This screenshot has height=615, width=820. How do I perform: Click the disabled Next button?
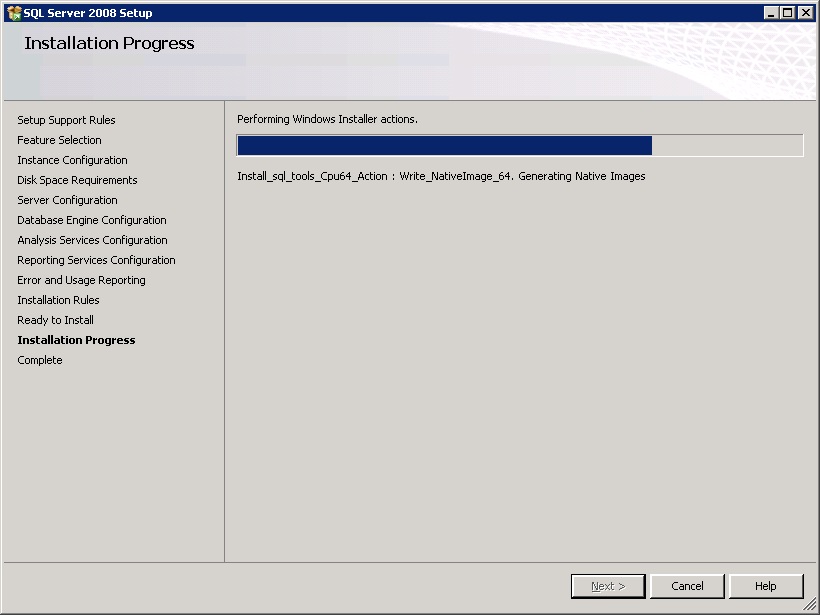(x=608, y=586)
